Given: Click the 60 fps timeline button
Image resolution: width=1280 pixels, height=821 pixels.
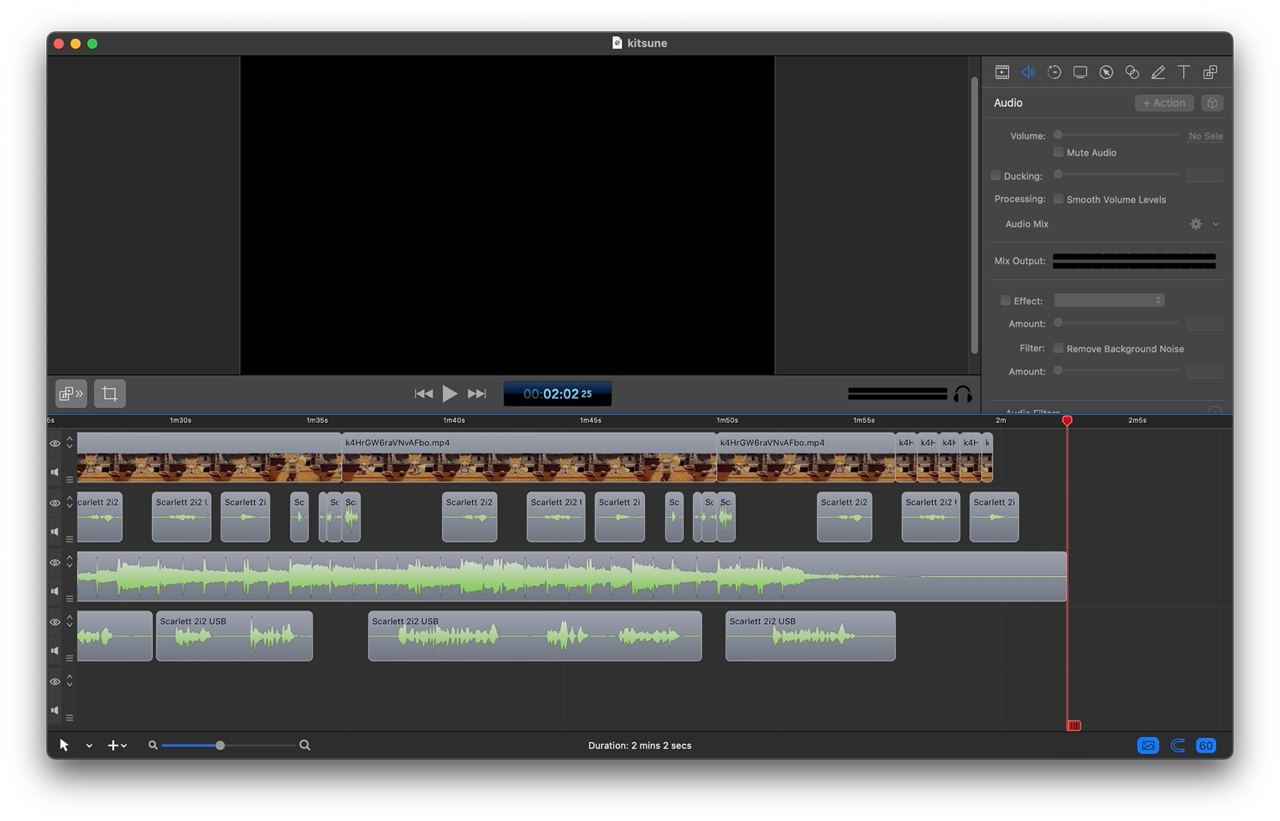Looking at the screenshot, I should 1206,745.
